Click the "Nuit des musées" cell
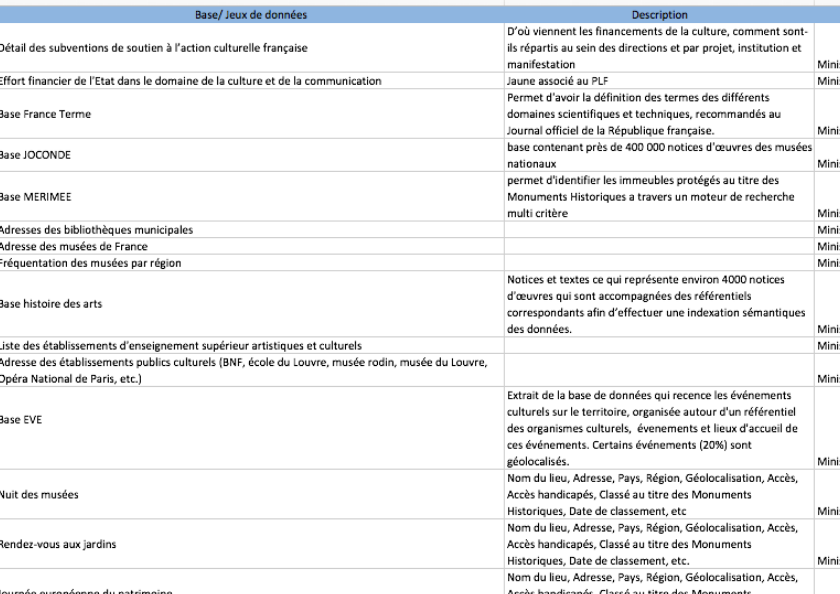The width and height of the screenshot is (840, 594). click(x=39, y=495)
